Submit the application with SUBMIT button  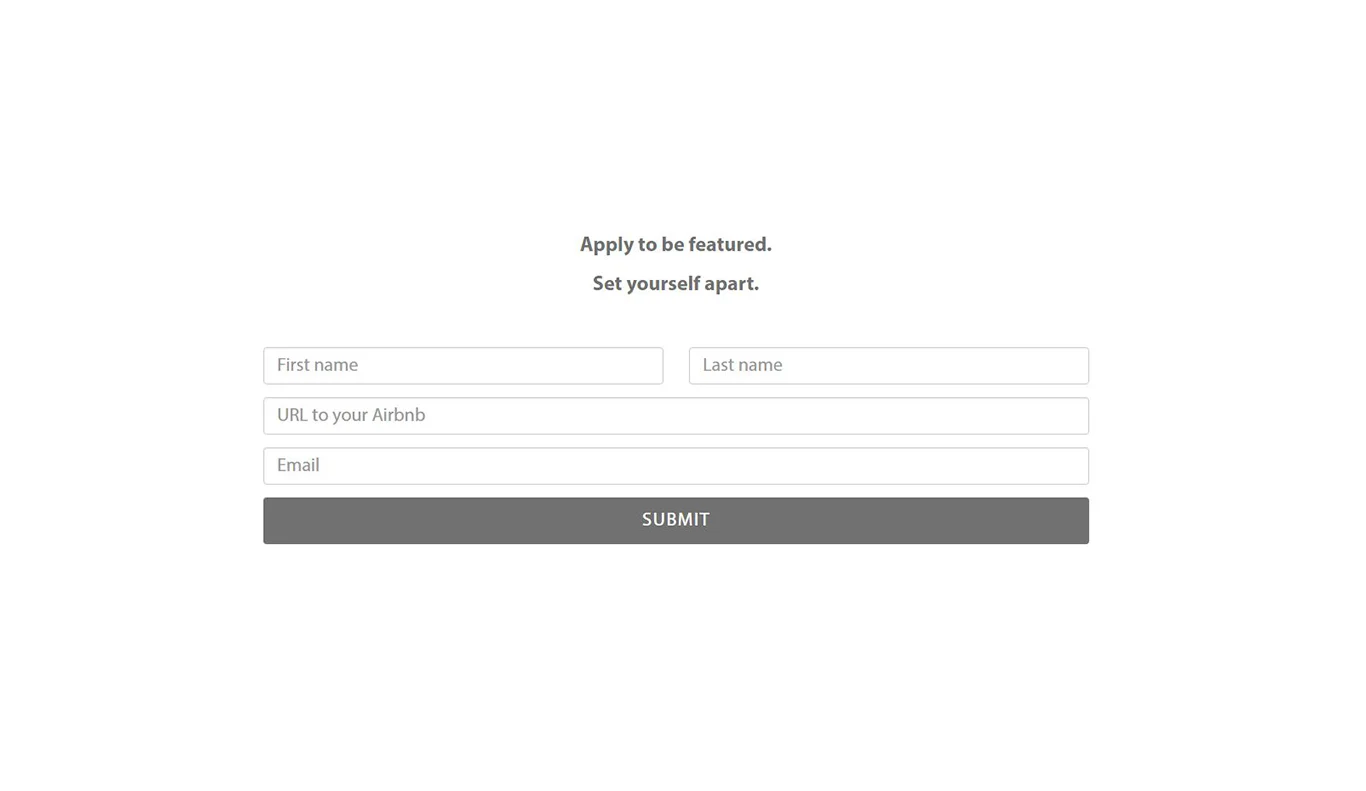pyautogui.click(x=676, y=521)
